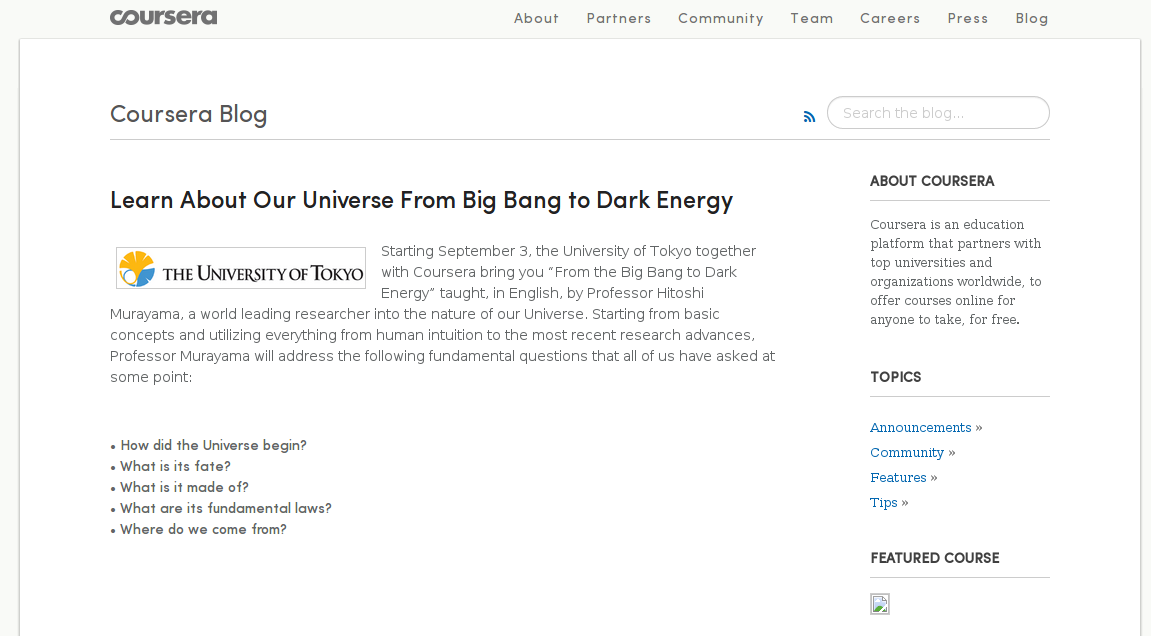This screenshot has height=636, width=1151.
Task: Focus the Search the blog field
Action: tap(938, 112)
